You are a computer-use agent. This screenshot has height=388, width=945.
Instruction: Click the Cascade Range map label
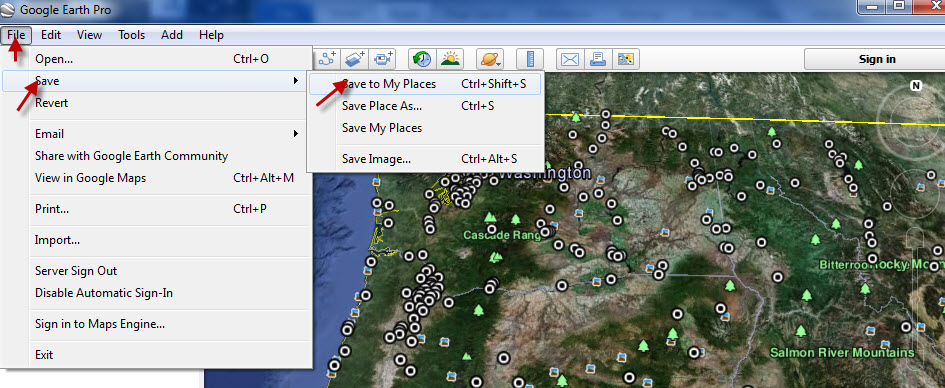pyautogui.click(x=503, y=235)
